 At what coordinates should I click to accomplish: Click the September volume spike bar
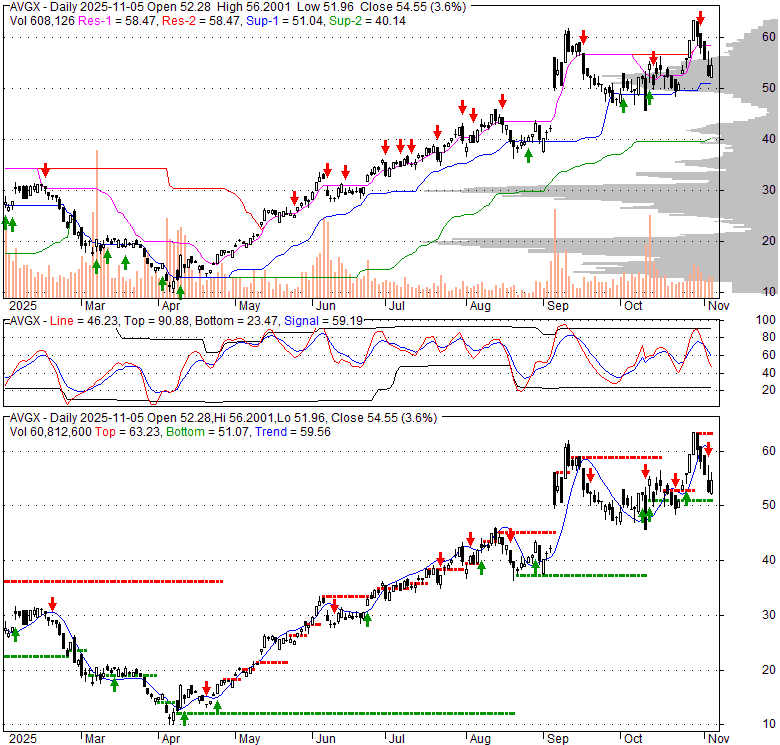(x=555, y=254)
